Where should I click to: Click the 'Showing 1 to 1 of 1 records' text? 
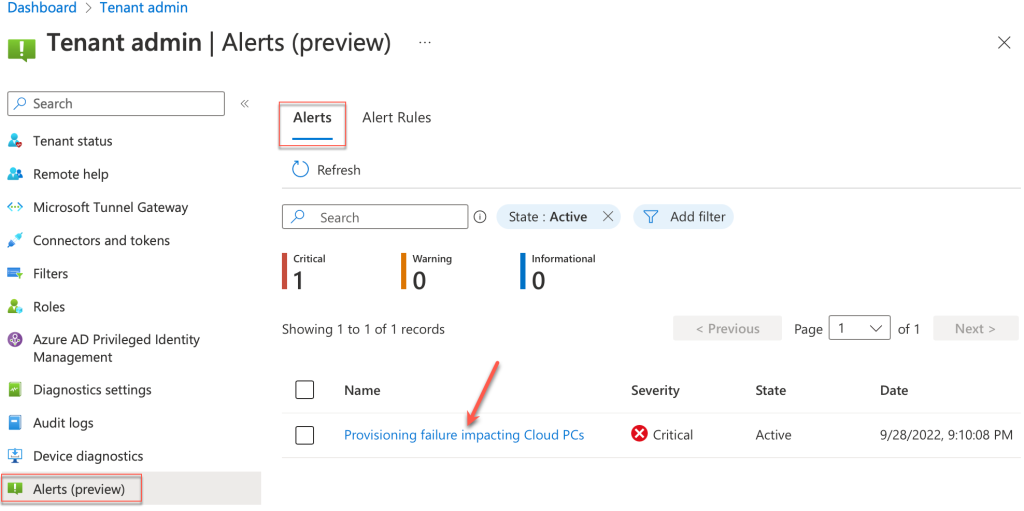click(363, 329)
